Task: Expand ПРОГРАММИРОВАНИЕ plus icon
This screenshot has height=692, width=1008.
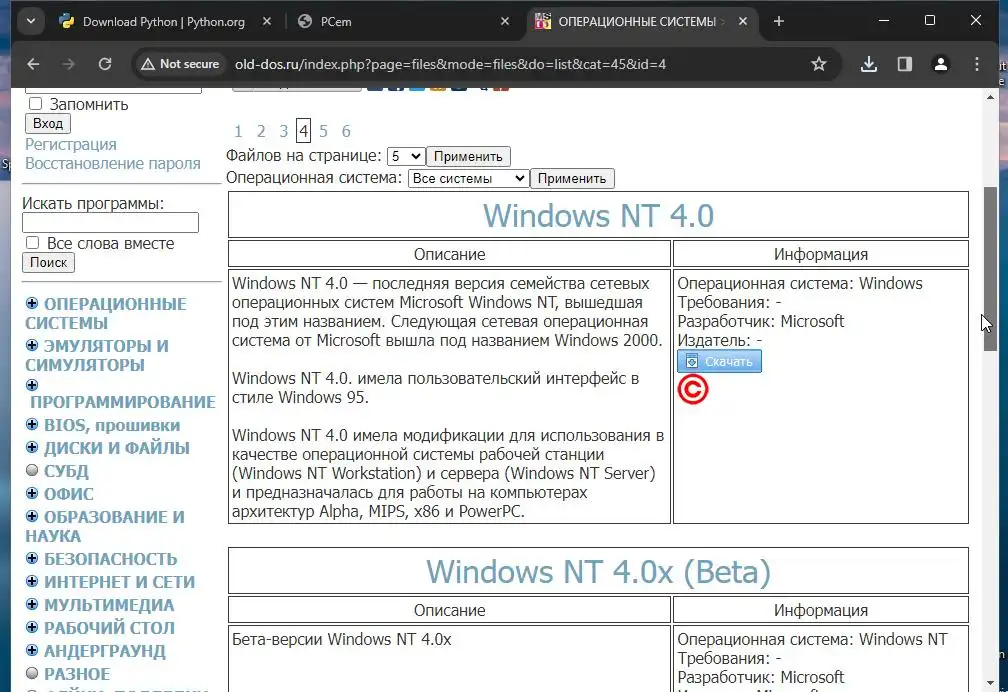Action: [32, 385]
